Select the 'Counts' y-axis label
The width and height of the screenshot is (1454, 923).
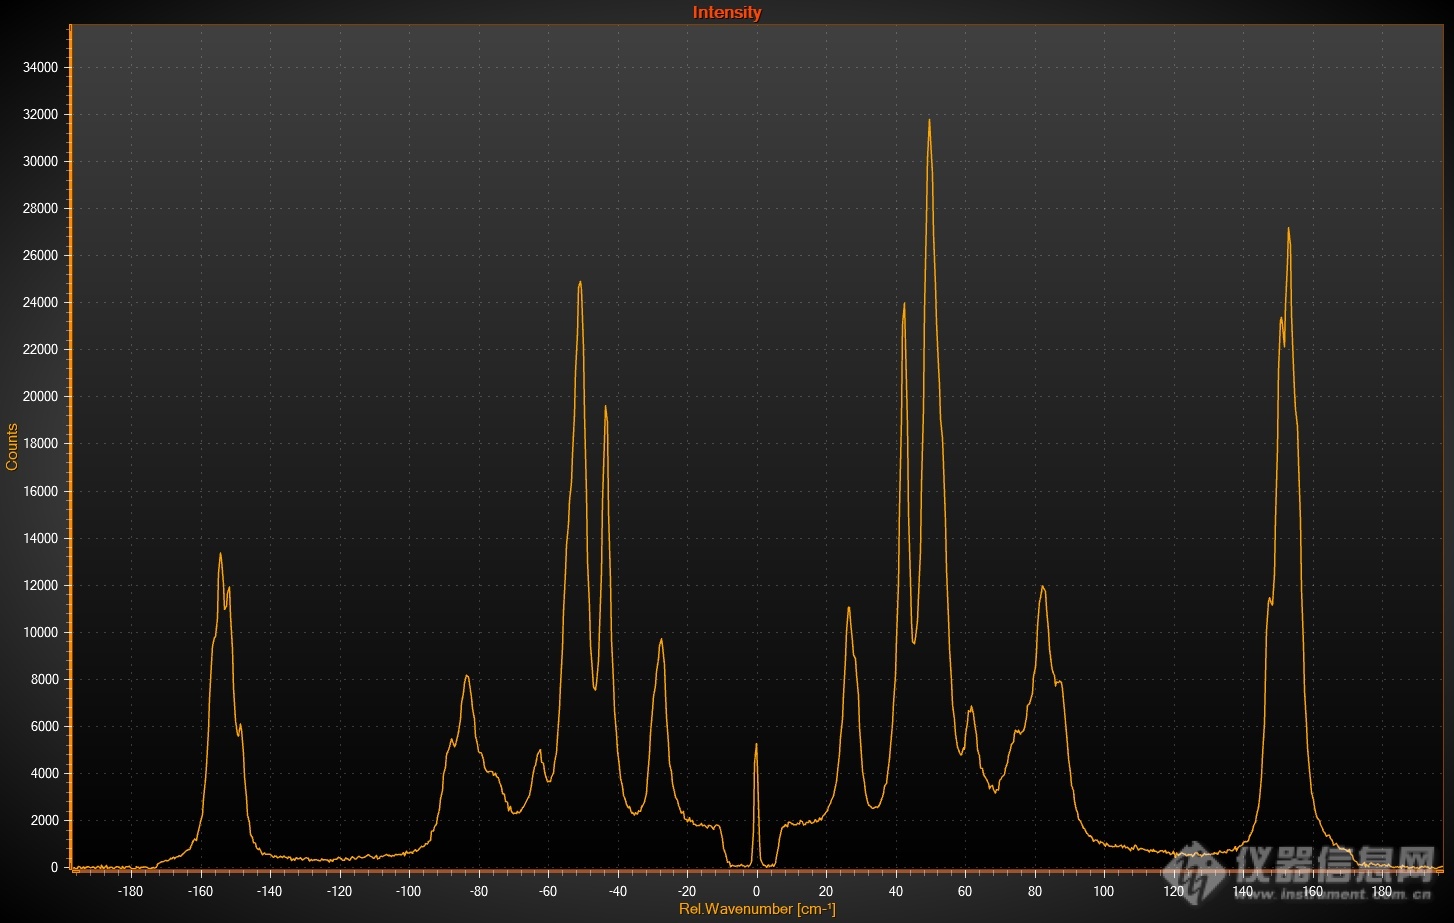[12, 447]
